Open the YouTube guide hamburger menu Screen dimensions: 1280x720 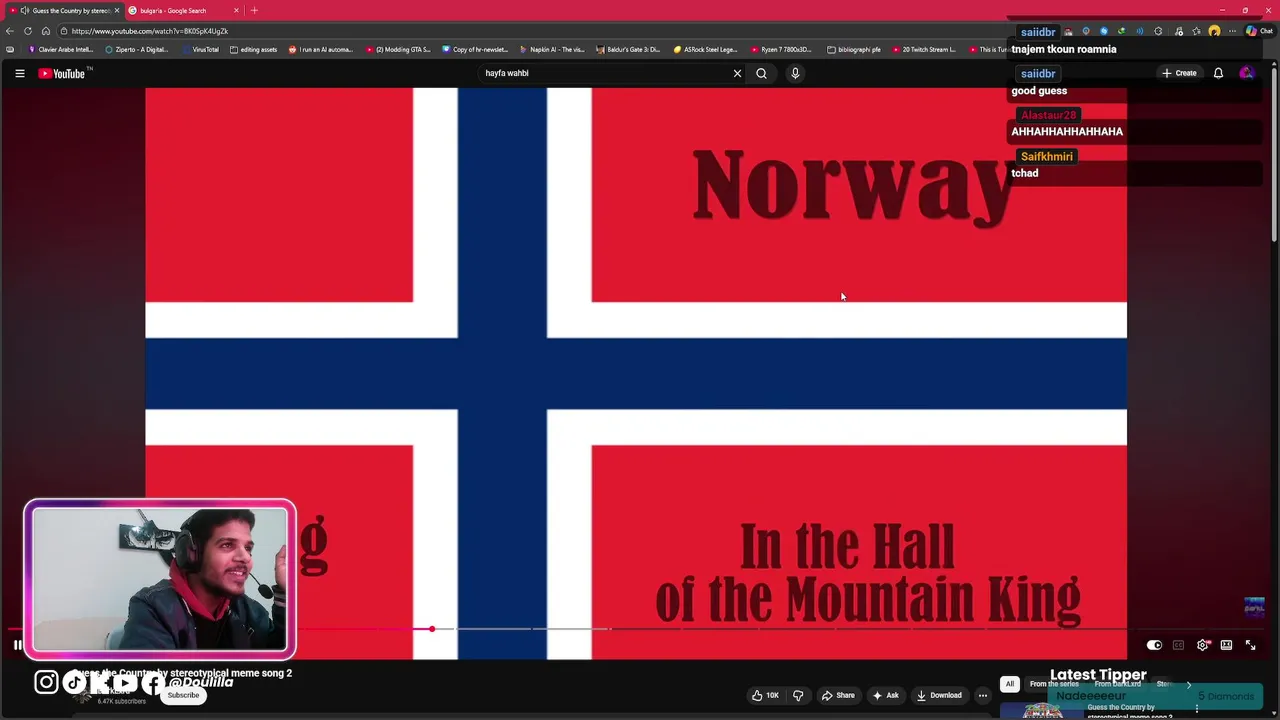coord(19,73)
